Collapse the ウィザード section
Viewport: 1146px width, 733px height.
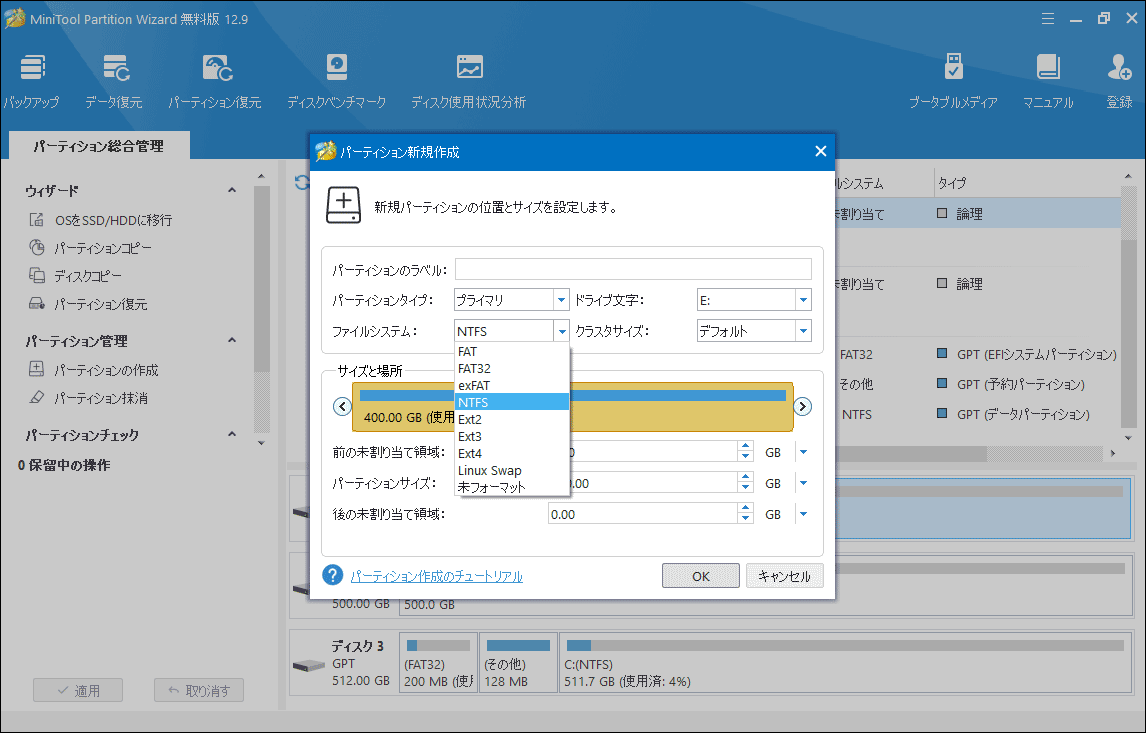pyautogui.click(x=232, y=190)
